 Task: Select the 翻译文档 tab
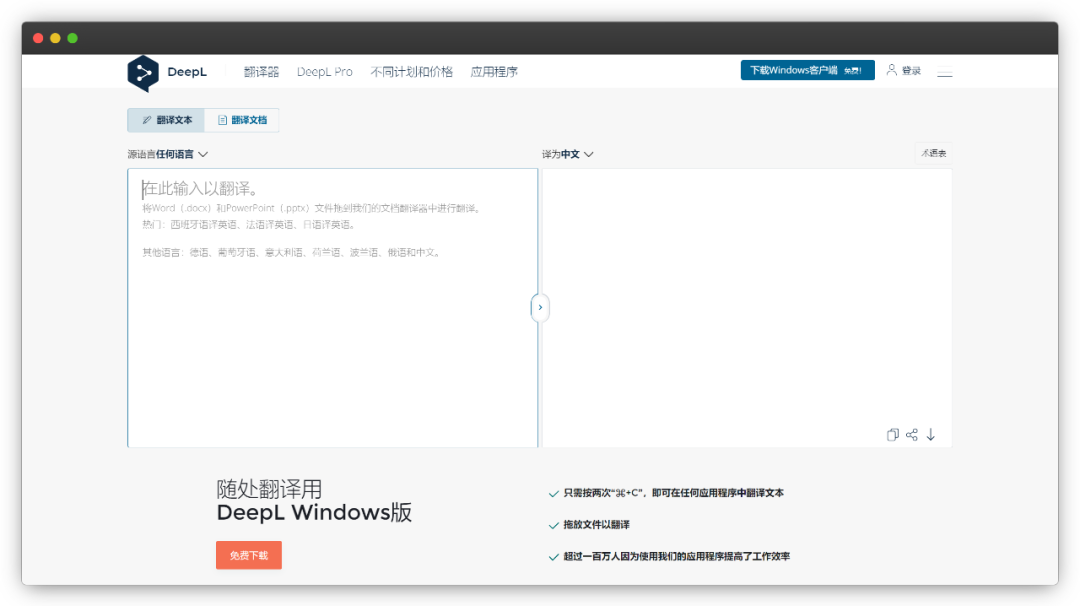[242, 120]
